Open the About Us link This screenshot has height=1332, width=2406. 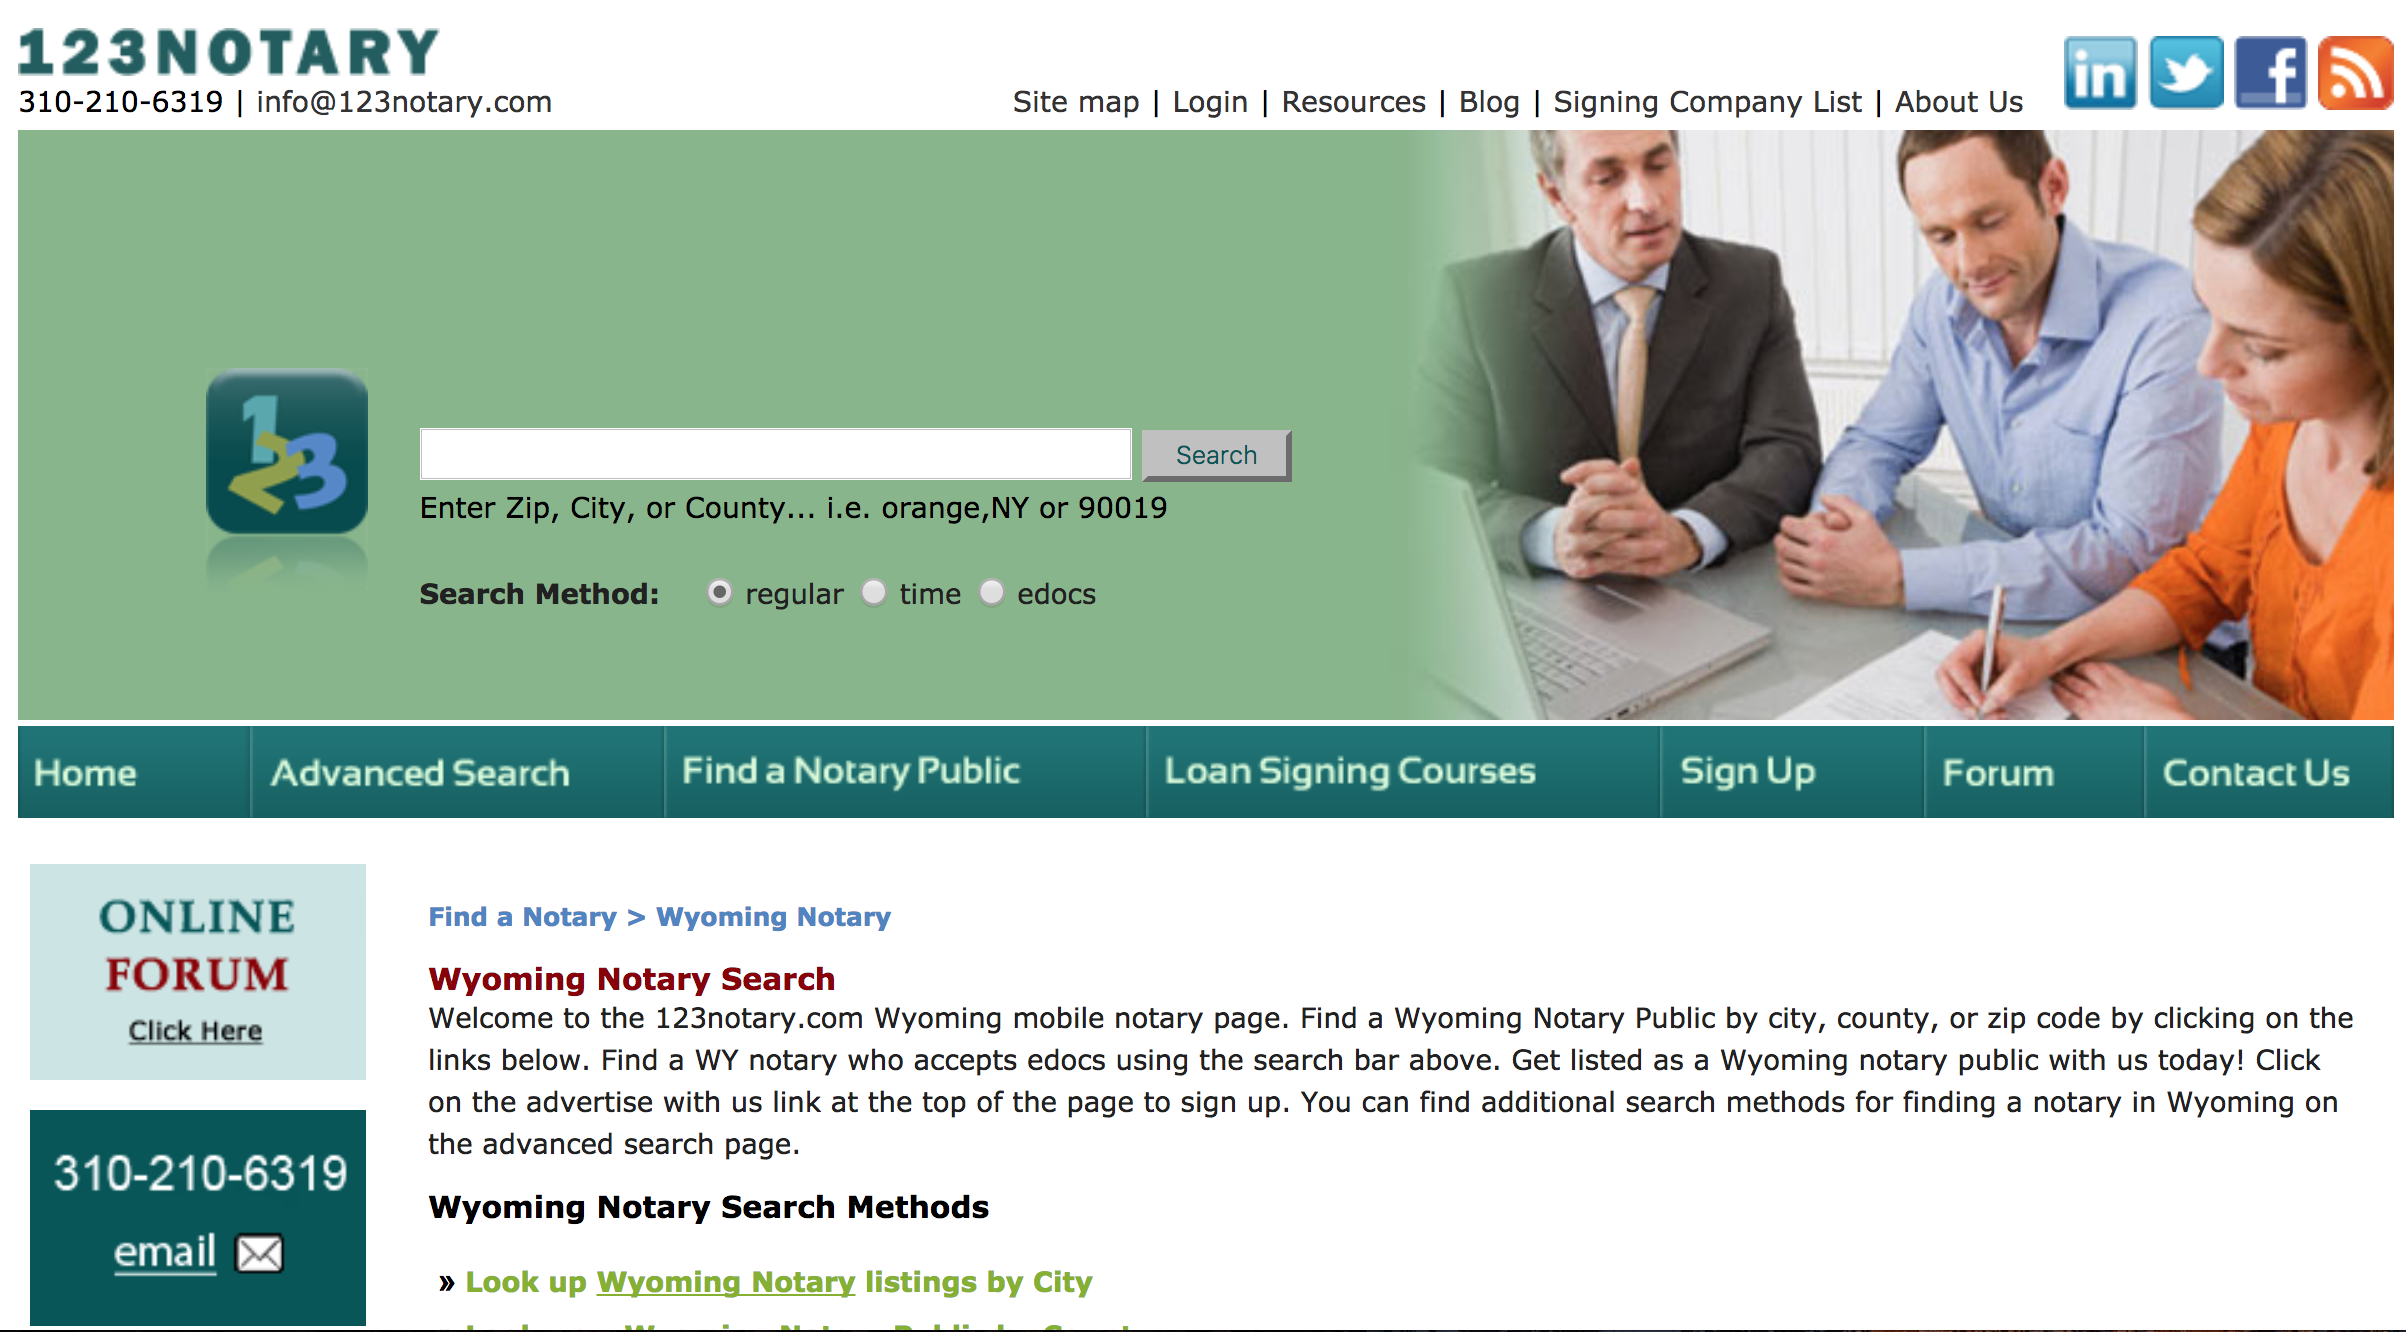1959,102
